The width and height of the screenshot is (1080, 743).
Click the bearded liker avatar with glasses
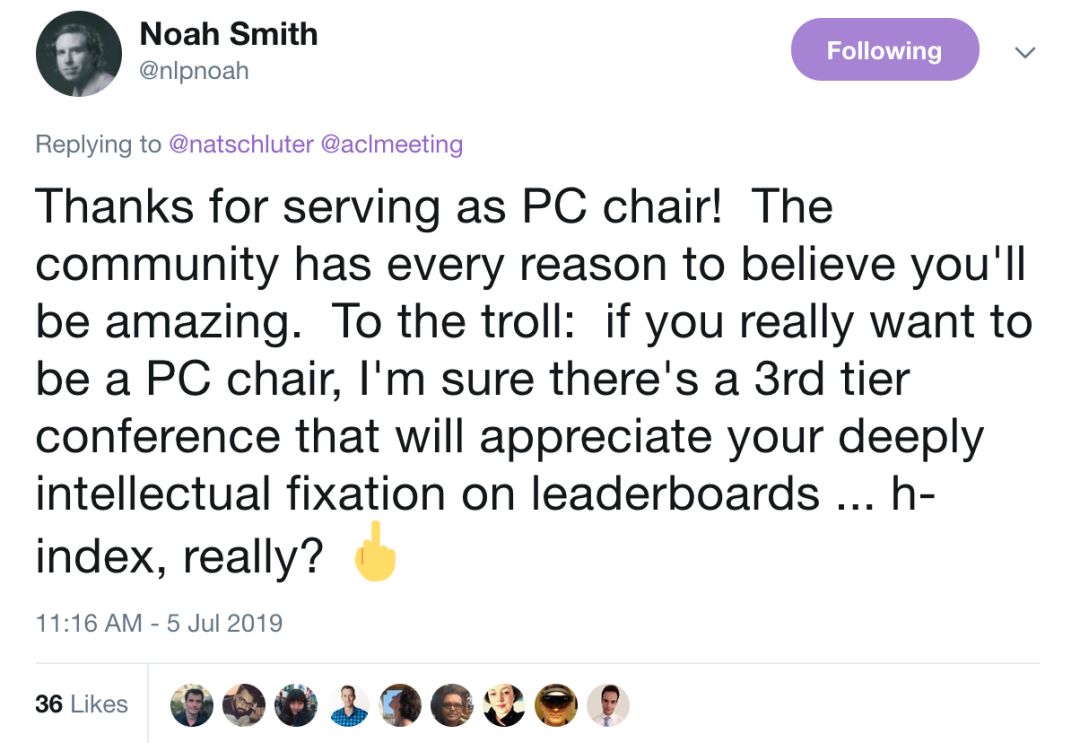click(244, 705)
